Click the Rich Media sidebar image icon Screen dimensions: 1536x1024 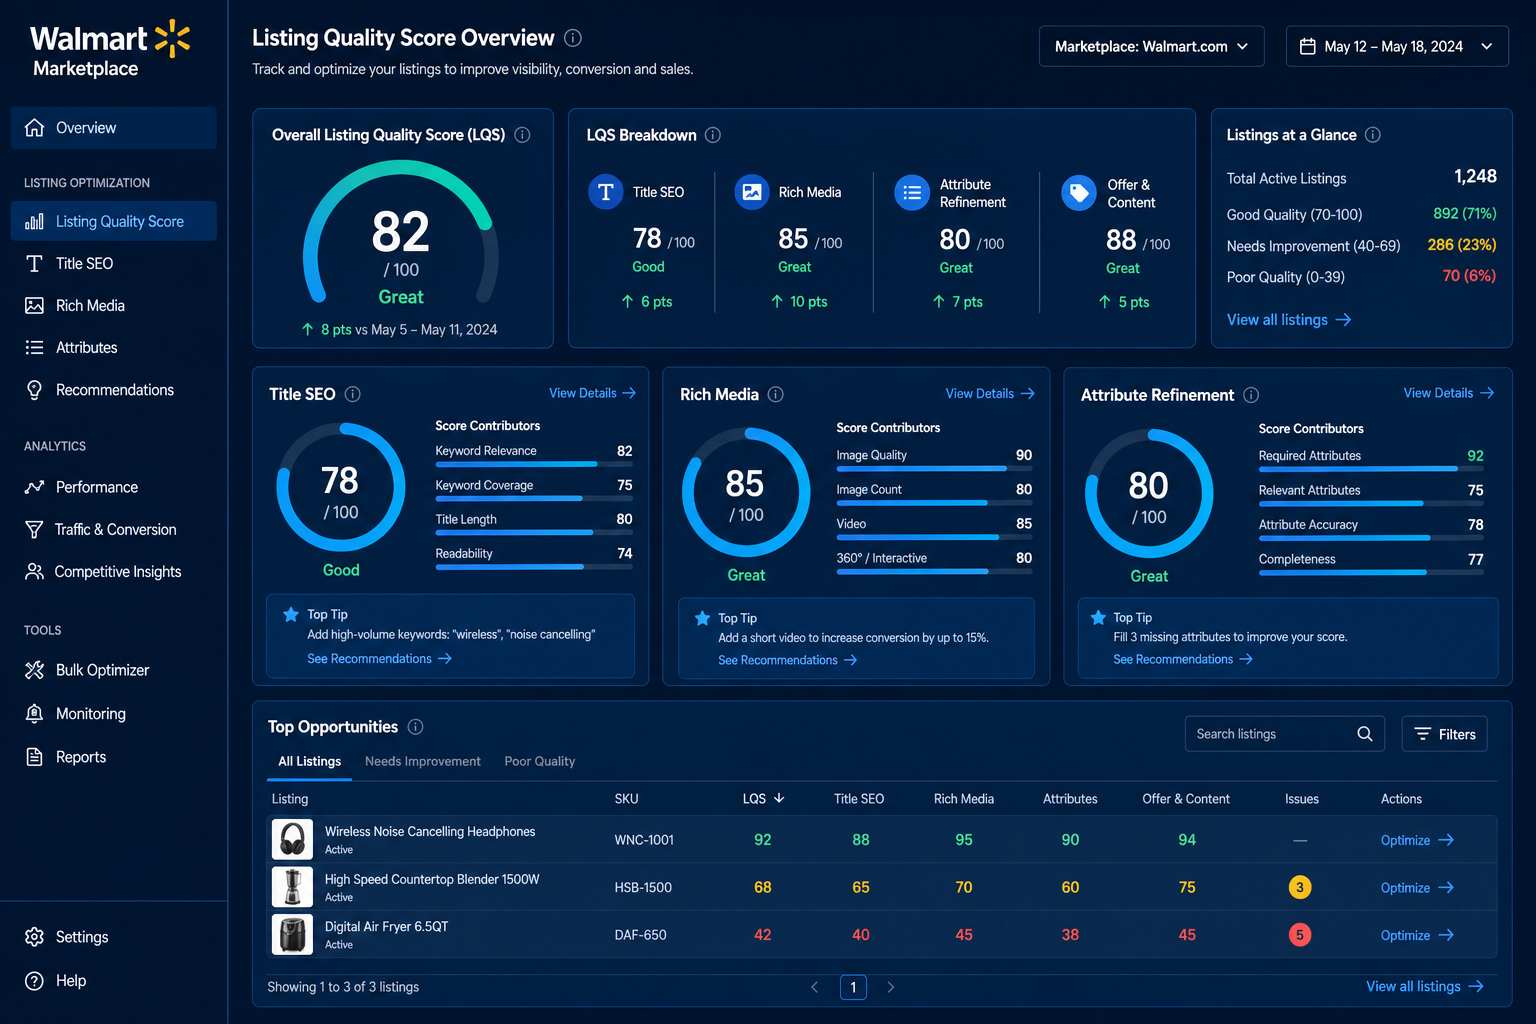[34, 306]
